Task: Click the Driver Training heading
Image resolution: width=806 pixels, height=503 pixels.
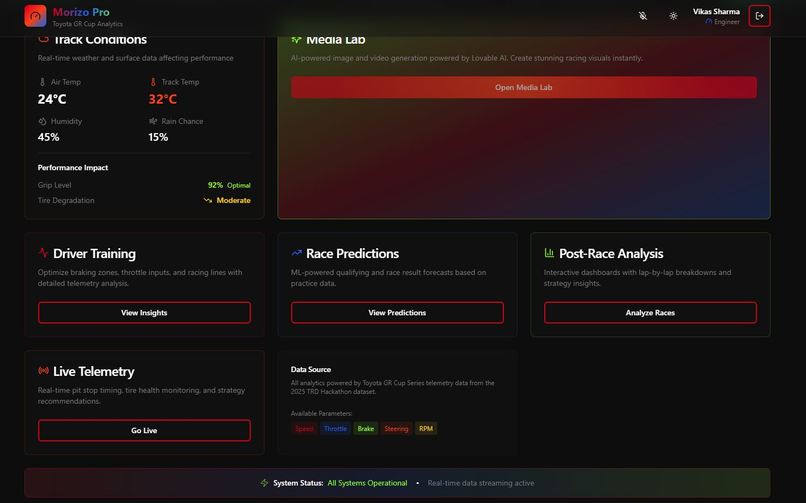Action: click(95, 253)
